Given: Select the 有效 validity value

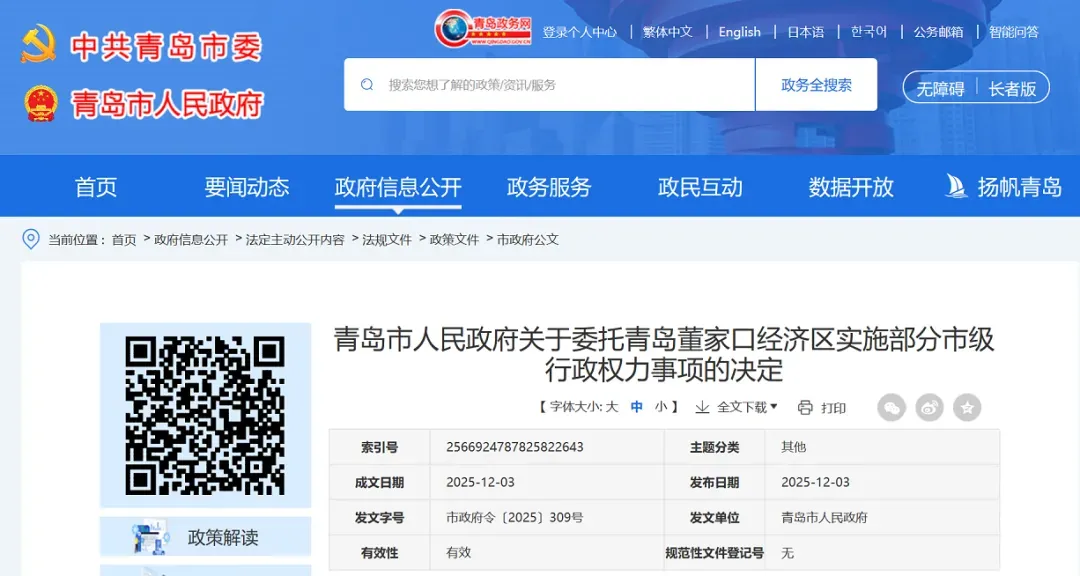Looking at the screenshot, I should pos(459,553).
